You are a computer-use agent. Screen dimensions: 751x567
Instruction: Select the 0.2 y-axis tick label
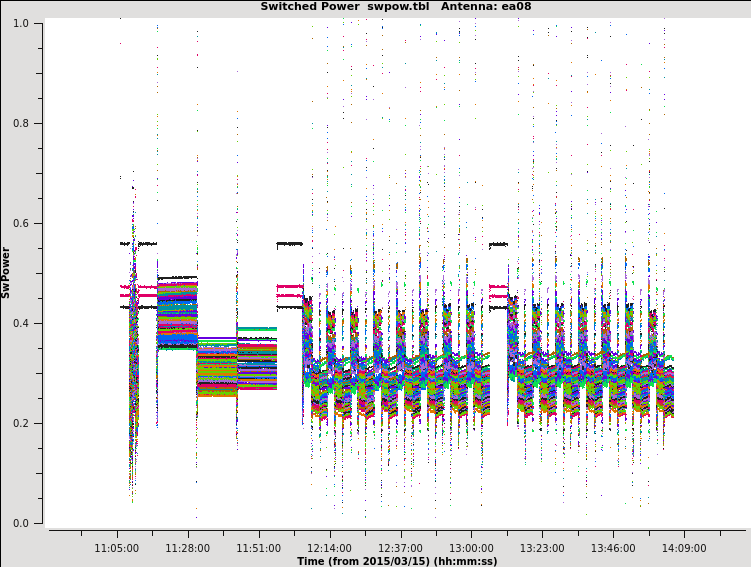20,423
